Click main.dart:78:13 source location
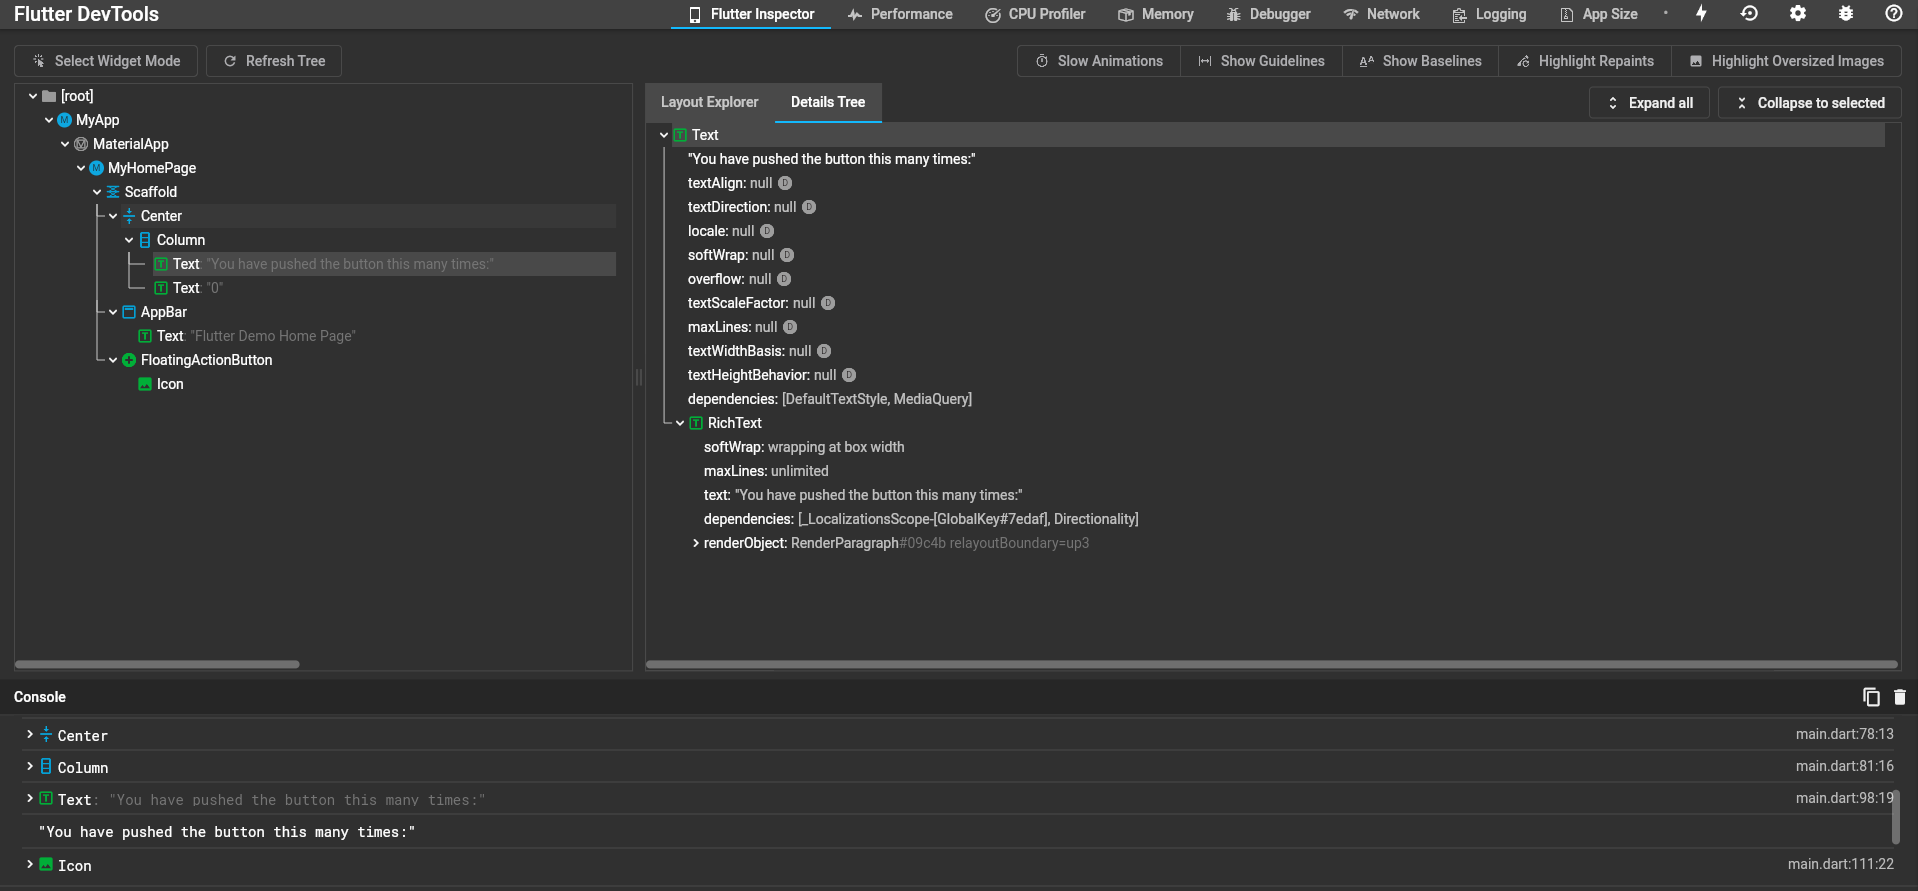 [1844, 734]
